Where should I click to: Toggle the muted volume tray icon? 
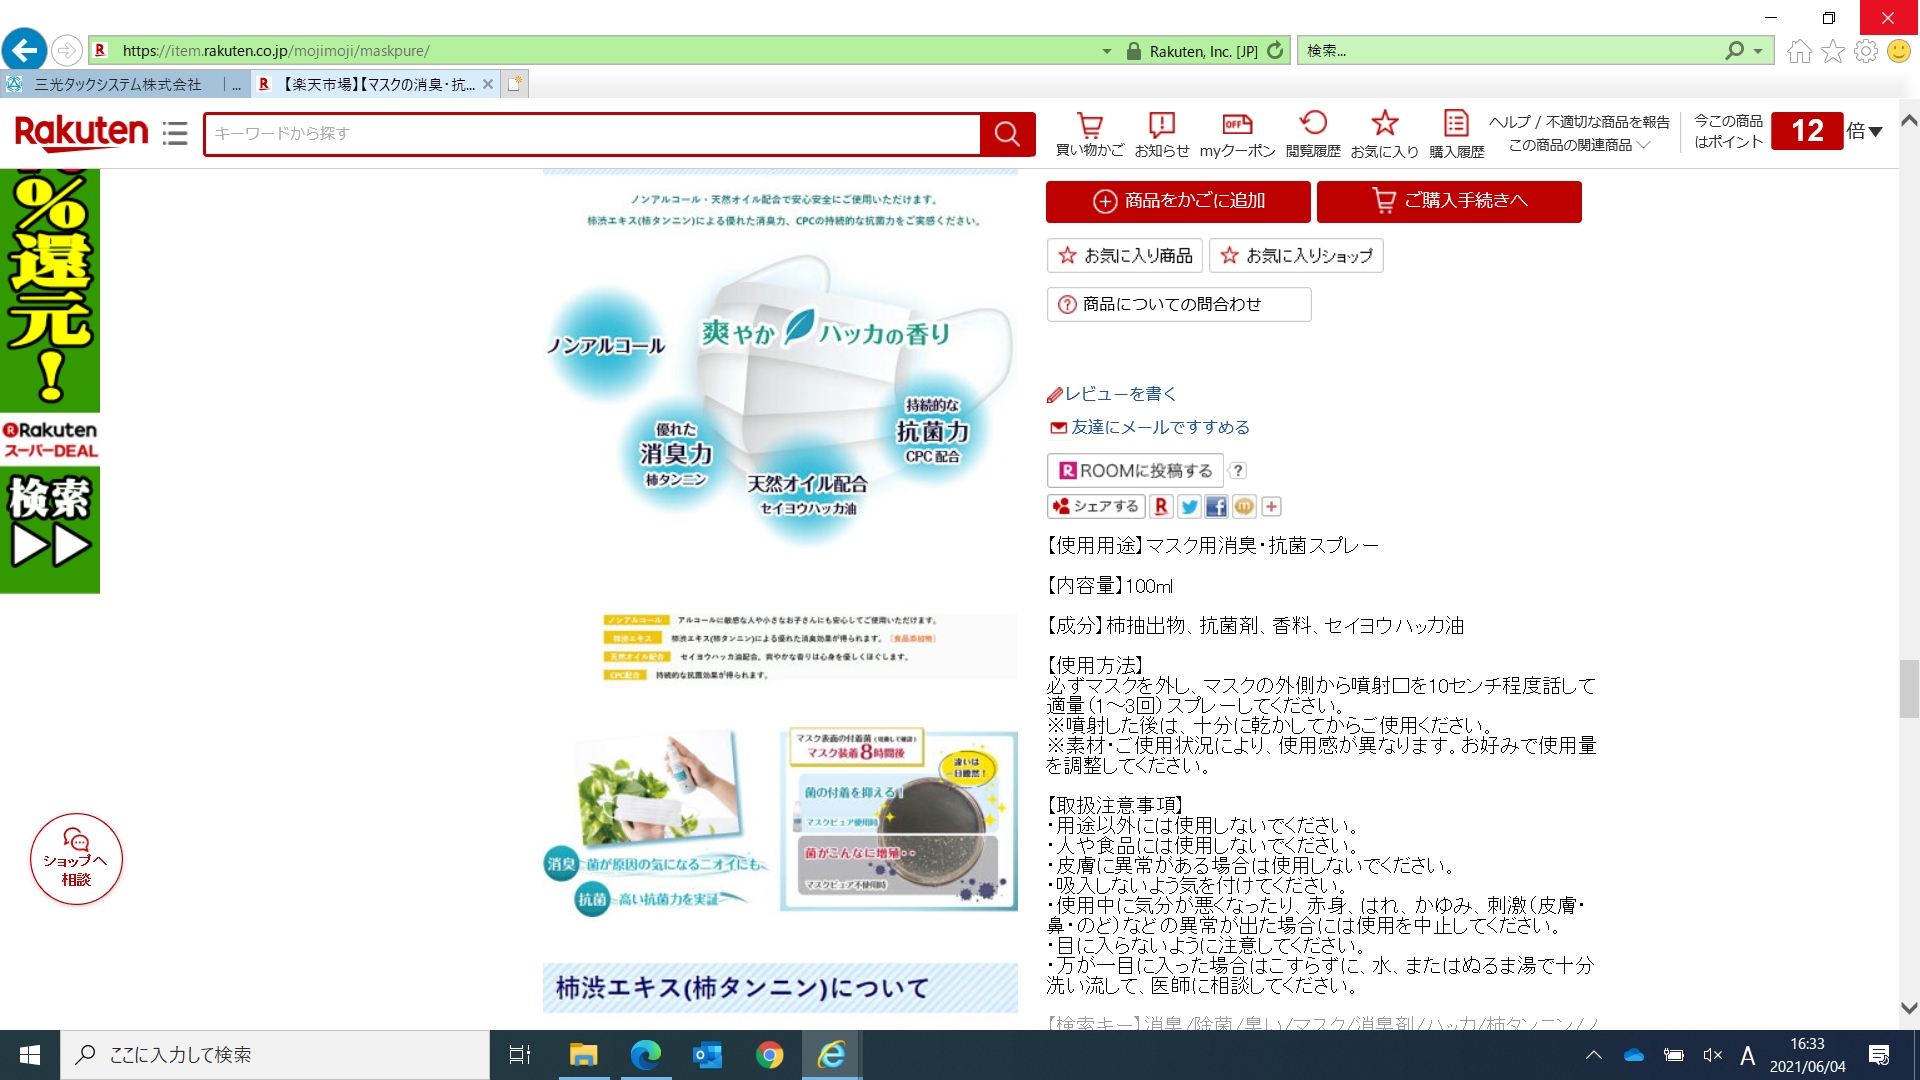[x=1712, y=1055]
